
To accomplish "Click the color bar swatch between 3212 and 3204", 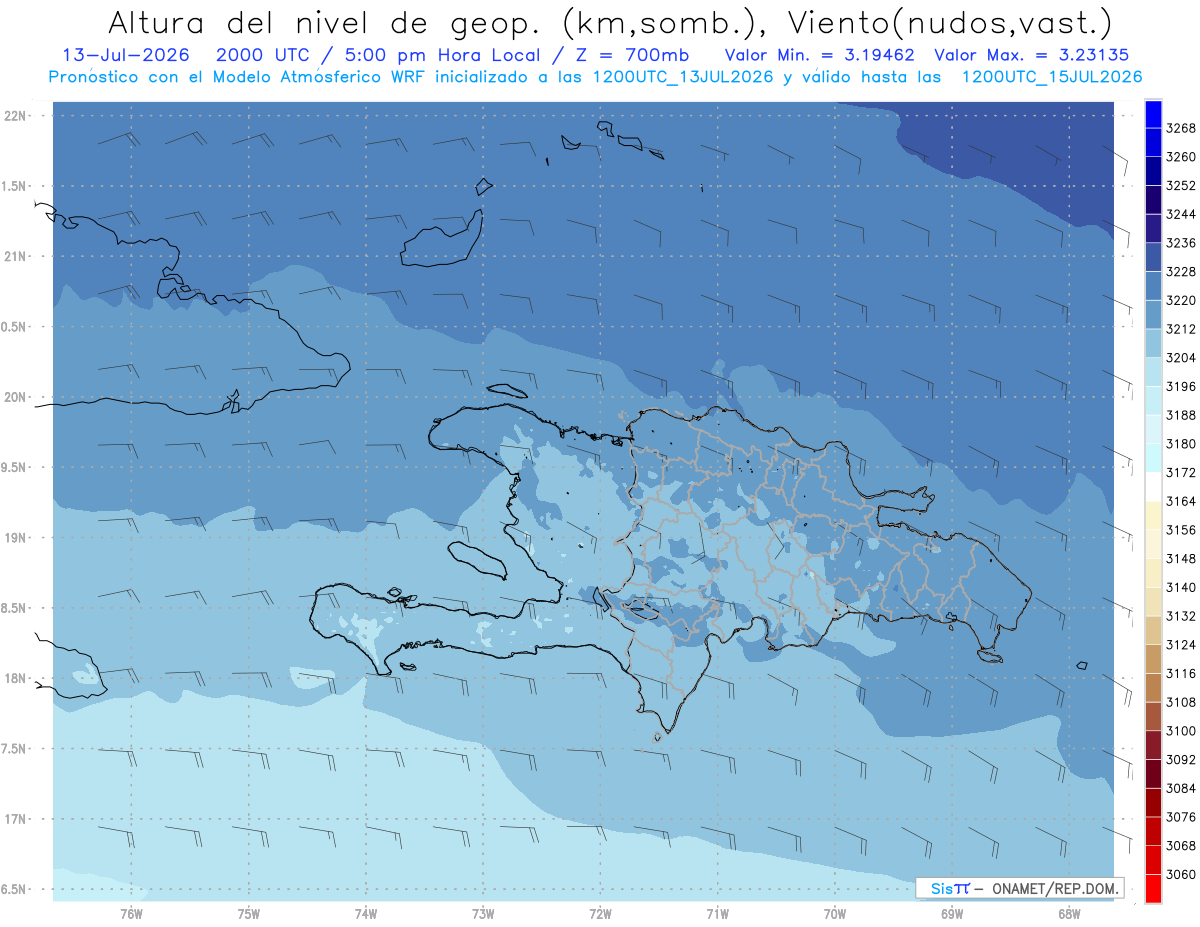I will pos(1153,343).
